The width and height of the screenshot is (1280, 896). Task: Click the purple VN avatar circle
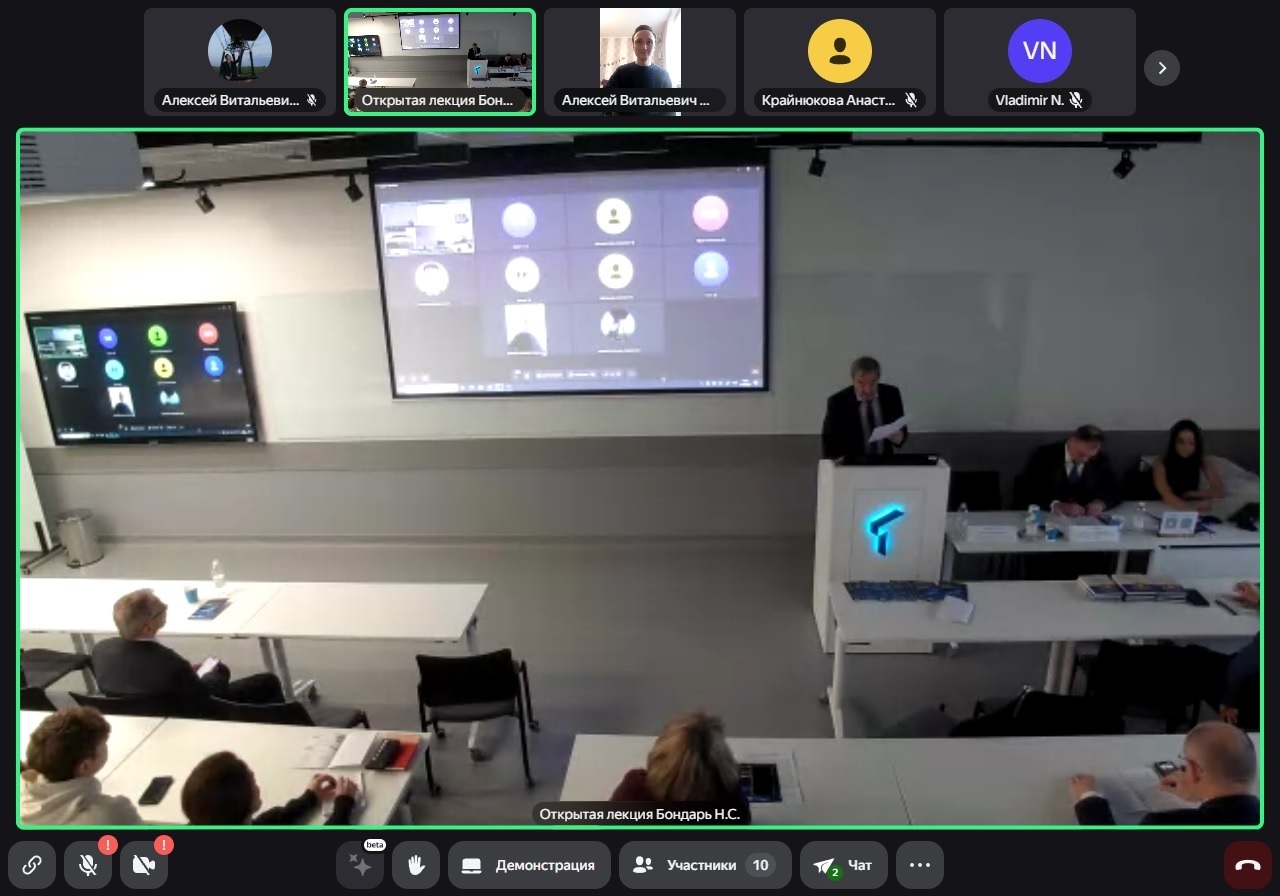[x=1039, y=51]
